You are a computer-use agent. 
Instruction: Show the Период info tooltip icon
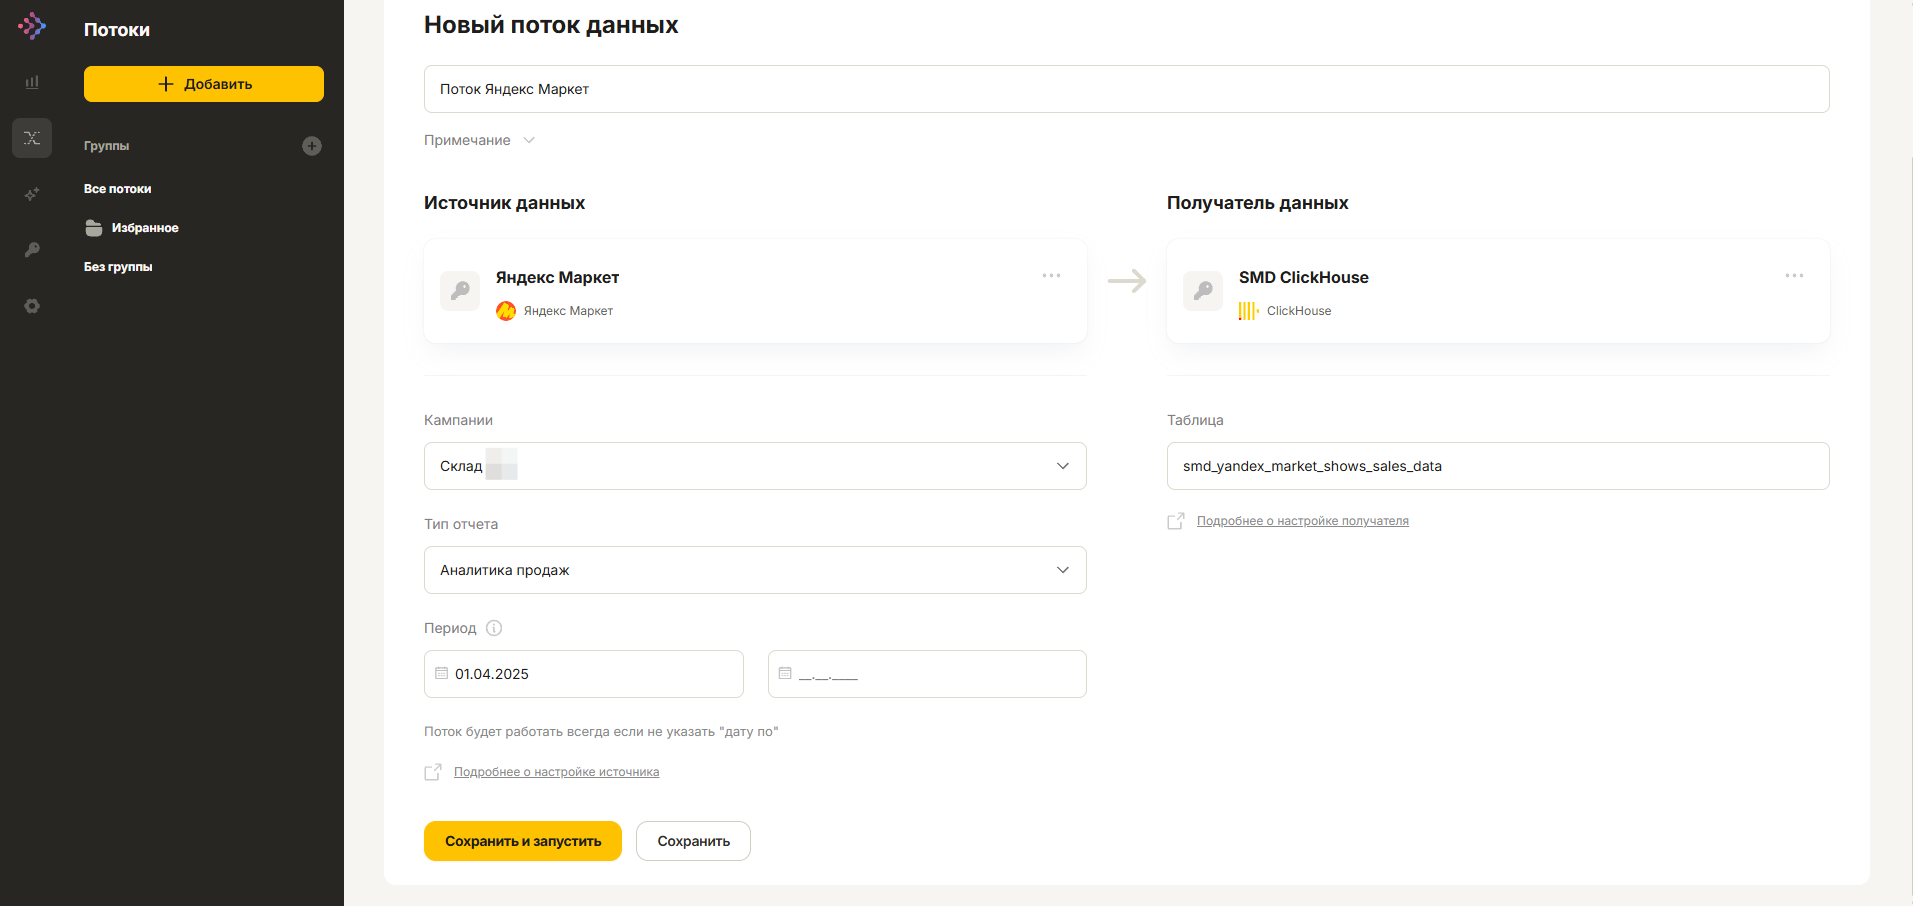click(494, 628)
